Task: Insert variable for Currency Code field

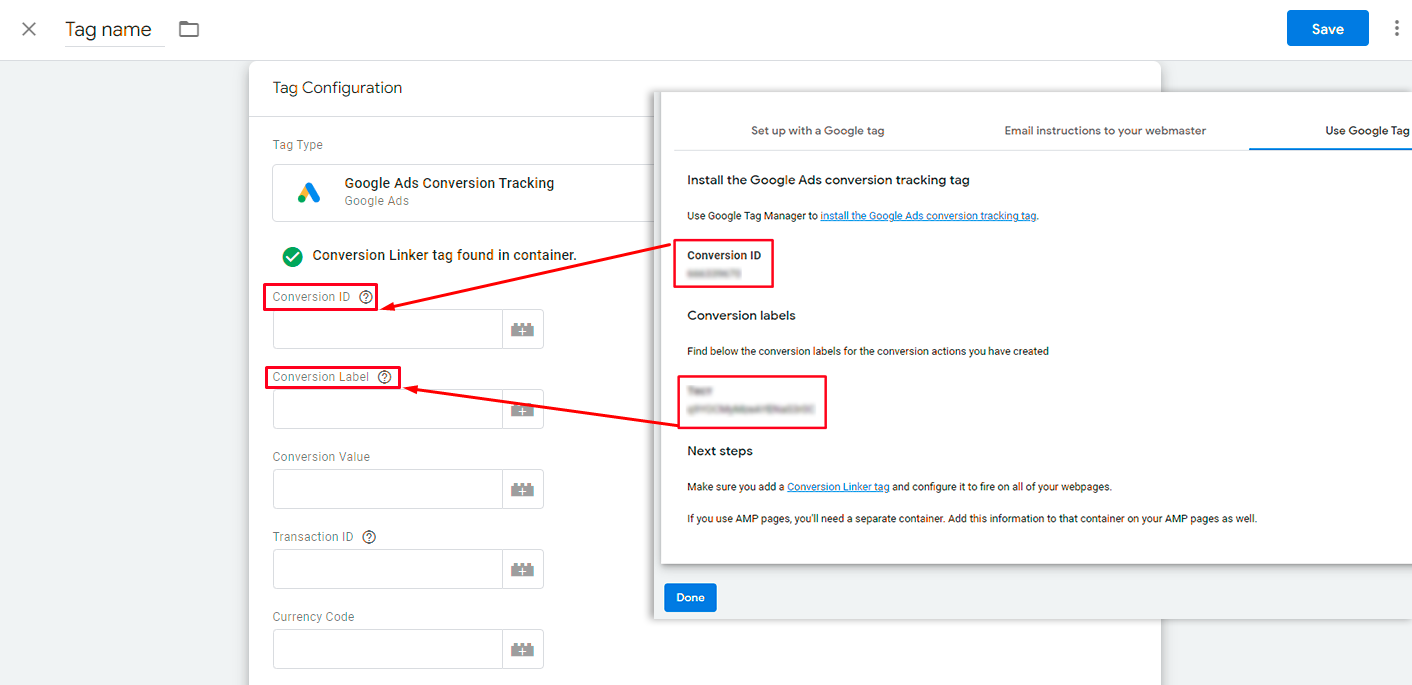Action: pyautogui.click(x=522, y=649)
